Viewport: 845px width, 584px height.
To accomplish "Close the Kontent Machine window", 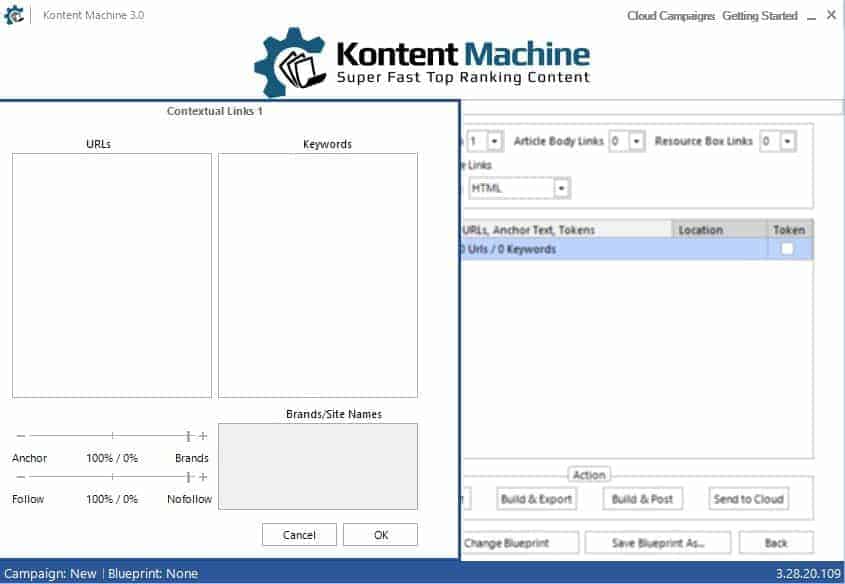I will [831, 16].
